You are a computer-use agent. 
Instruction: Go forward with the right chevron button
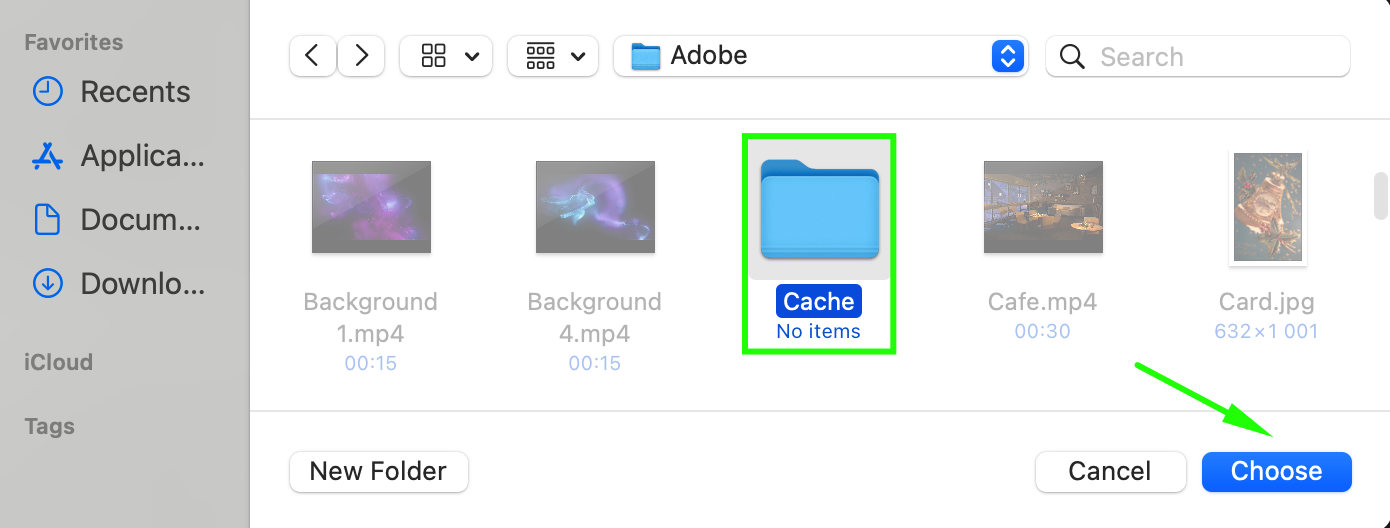point(361,56)
